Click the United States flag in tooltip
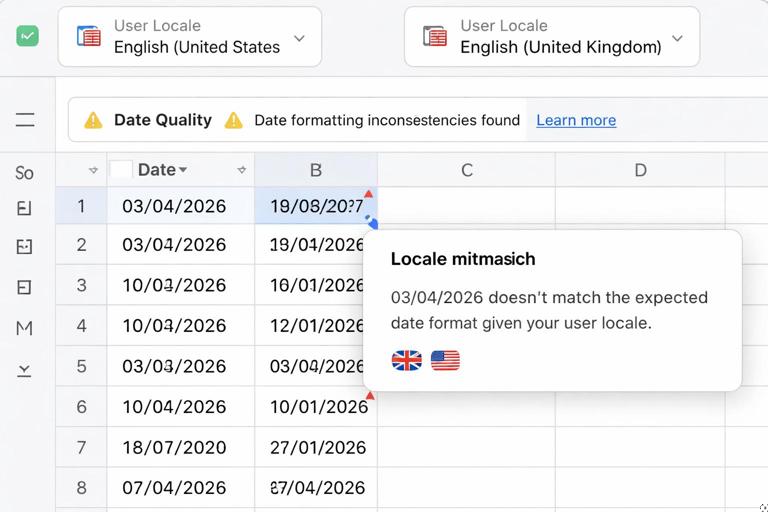This screenshot has width=768, height=512. [445, 361]
